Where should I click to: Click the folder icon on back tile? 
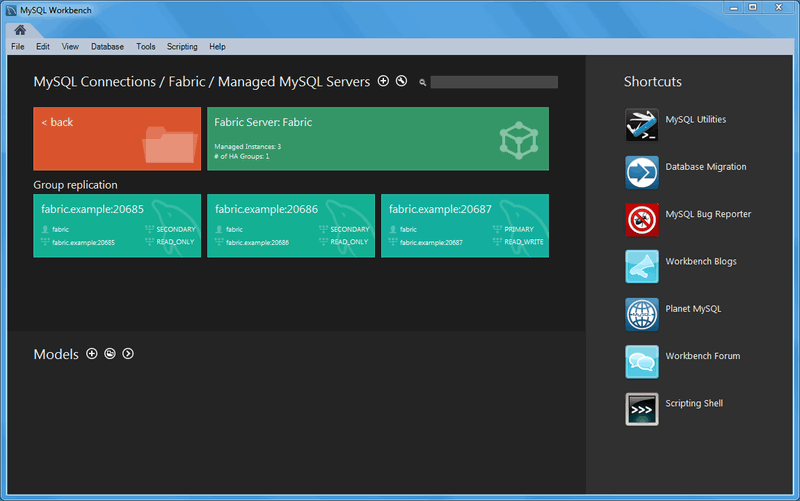[170, 145]
